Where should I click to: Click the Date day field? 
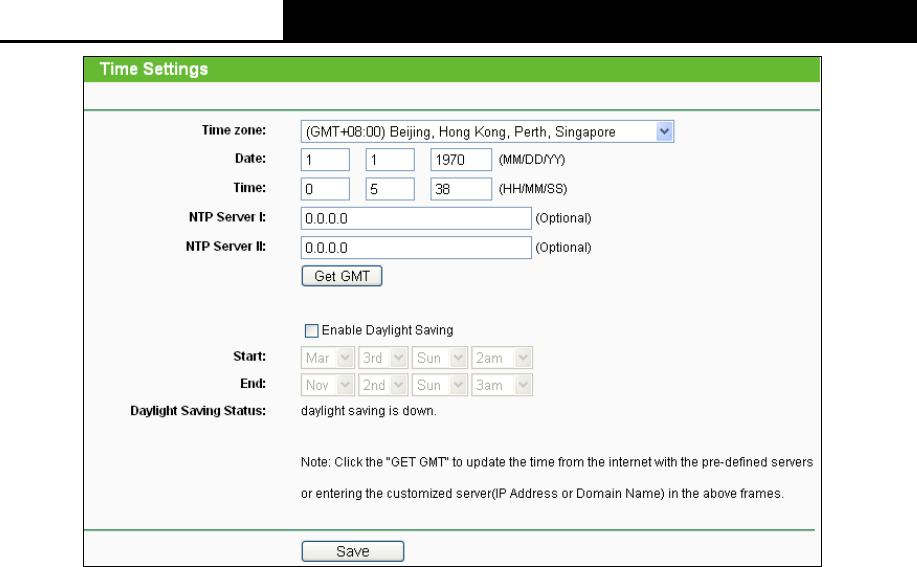pos(390,160)
